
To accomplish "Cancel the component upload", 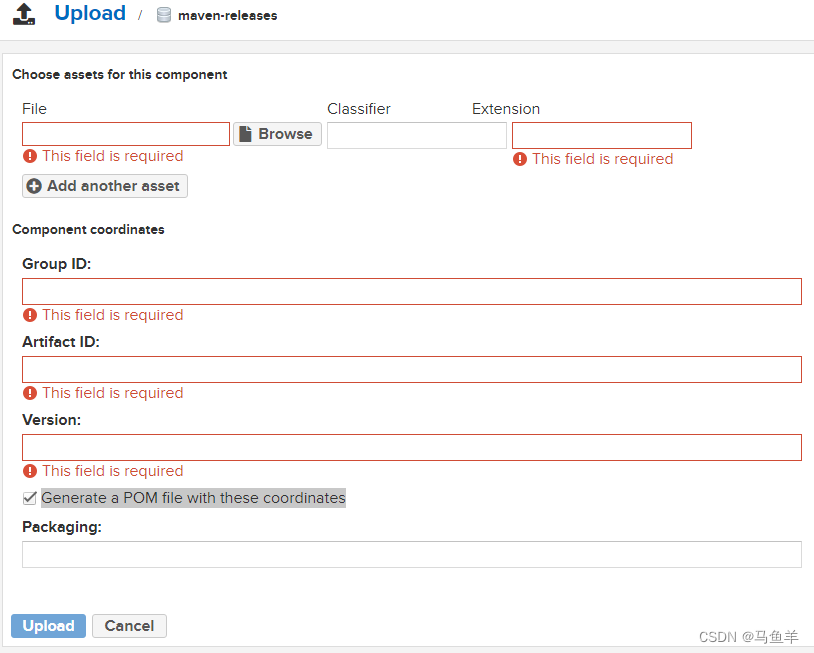I will (129, 625).
